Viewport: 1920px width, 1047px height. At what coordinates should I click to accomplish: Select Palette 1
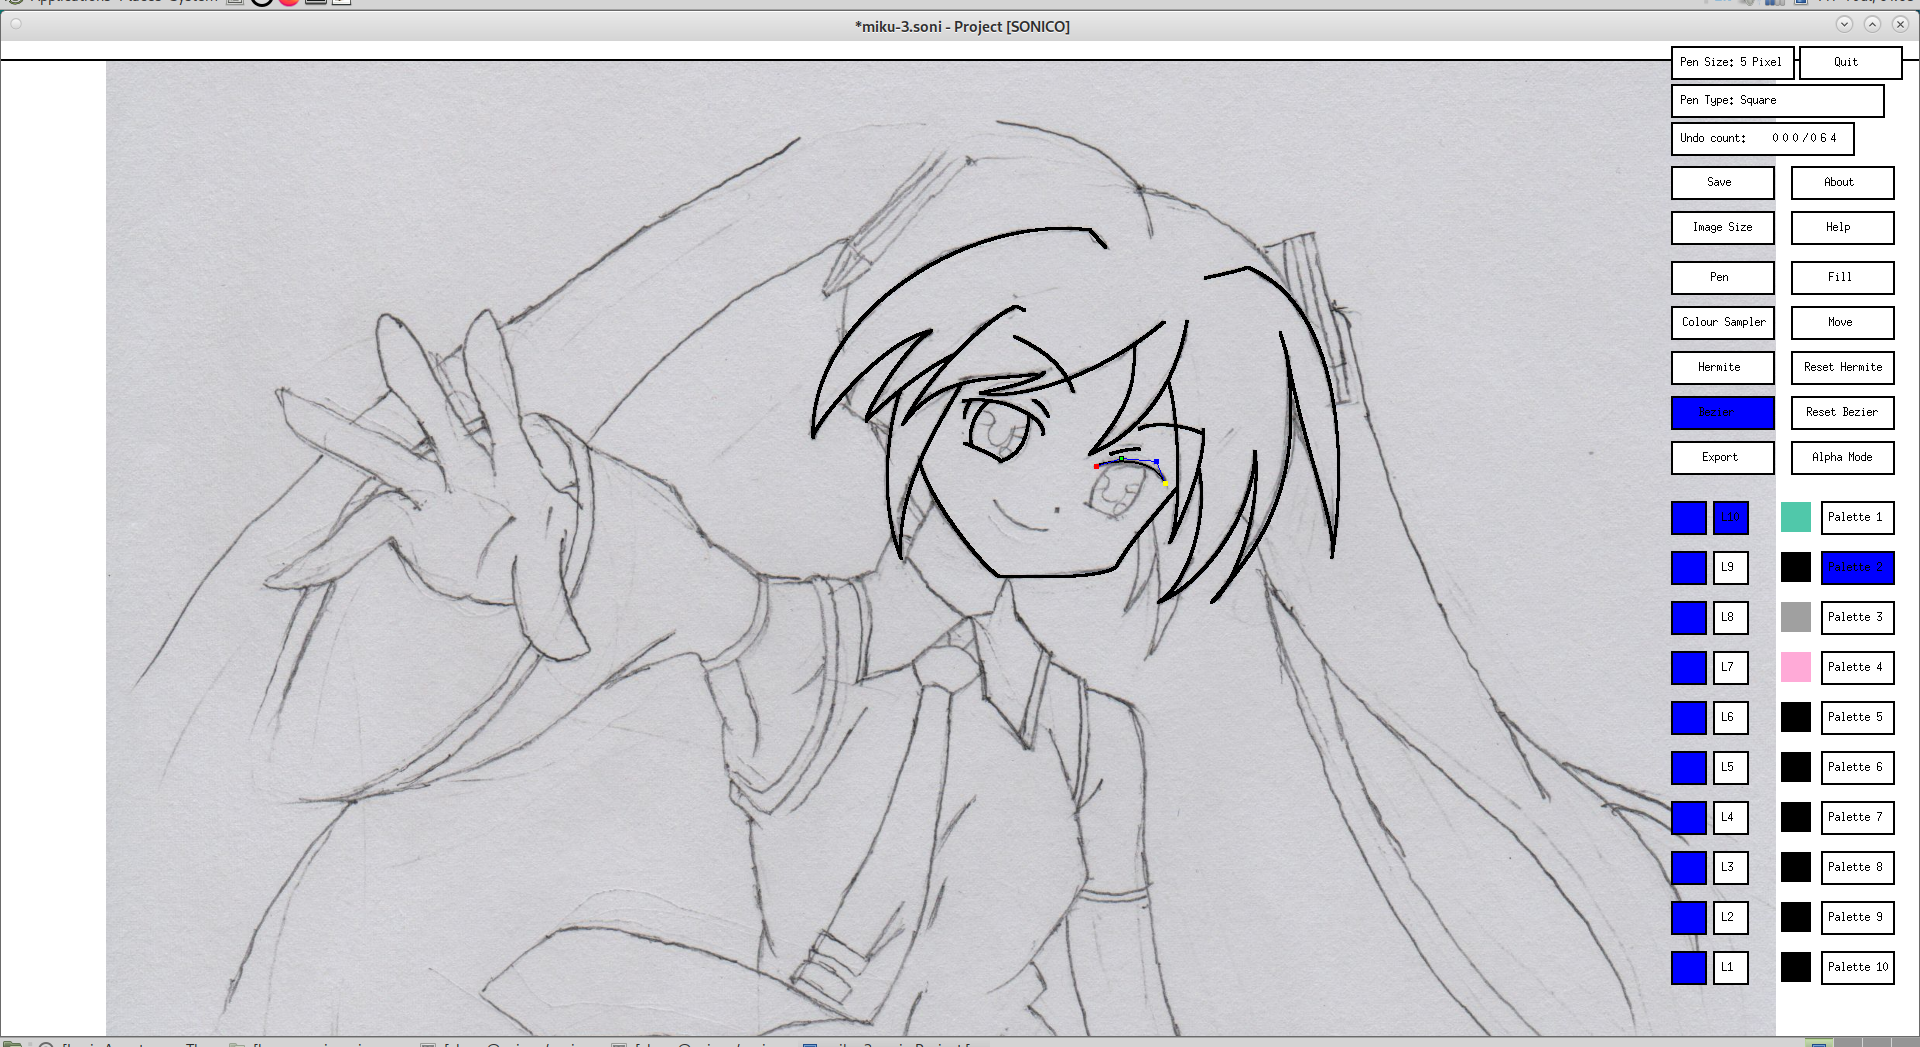[x=1857, y=517]
